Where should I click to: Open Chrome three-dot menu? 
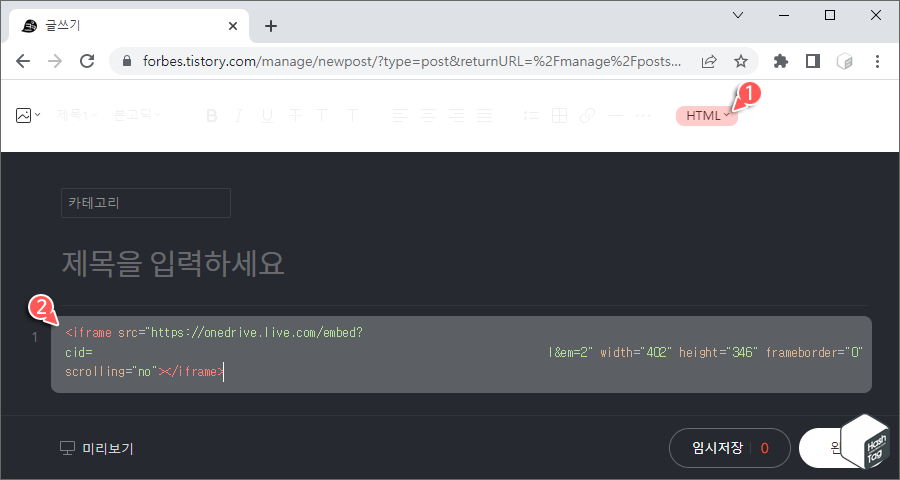[x=877, y=61]
